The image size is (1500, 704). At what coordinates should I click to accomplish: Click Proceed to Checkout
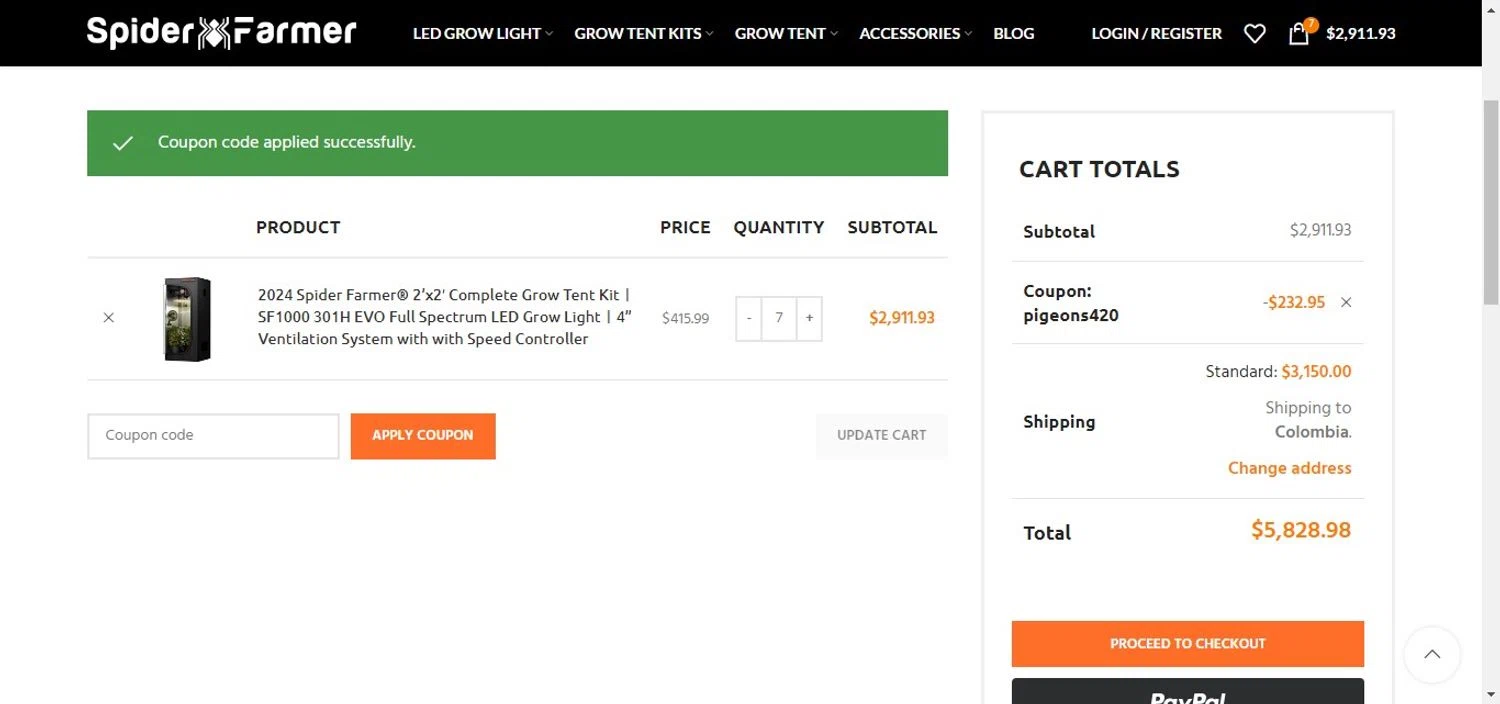coord(1187,644)
